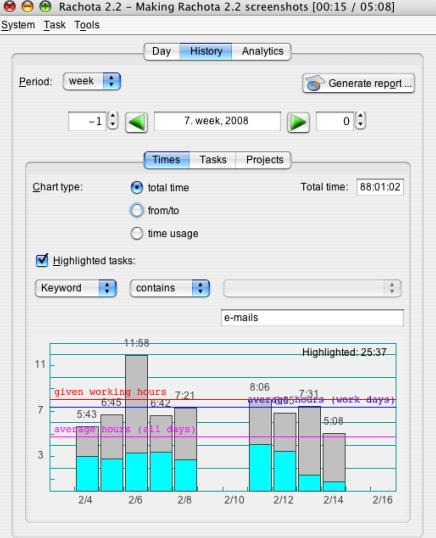Open the Period week dropdown
This screenshot has height=538, width=436.
[x=92, y=81]
